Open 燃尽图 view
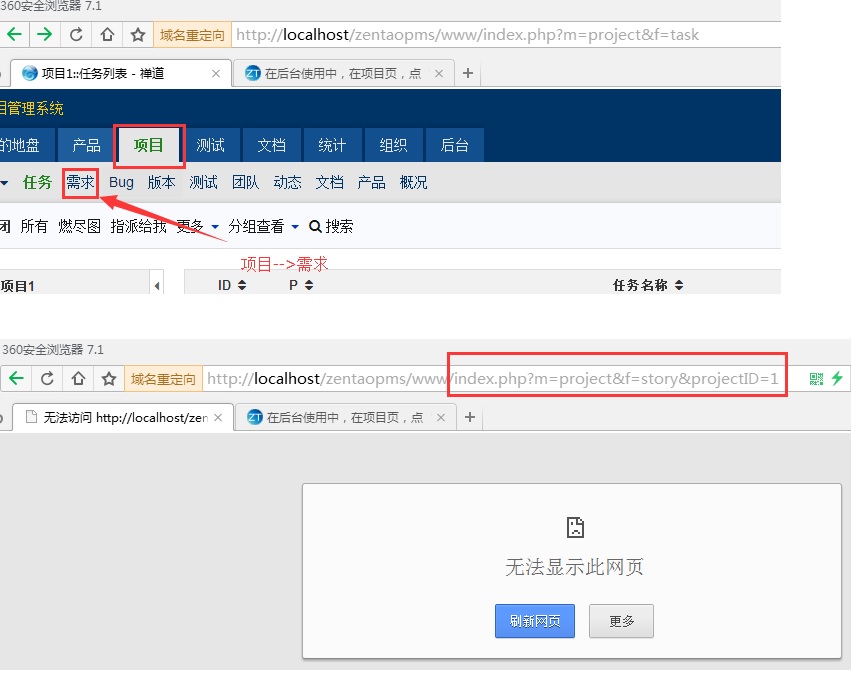This screenshot has width=853, height=673. [79, 226]
